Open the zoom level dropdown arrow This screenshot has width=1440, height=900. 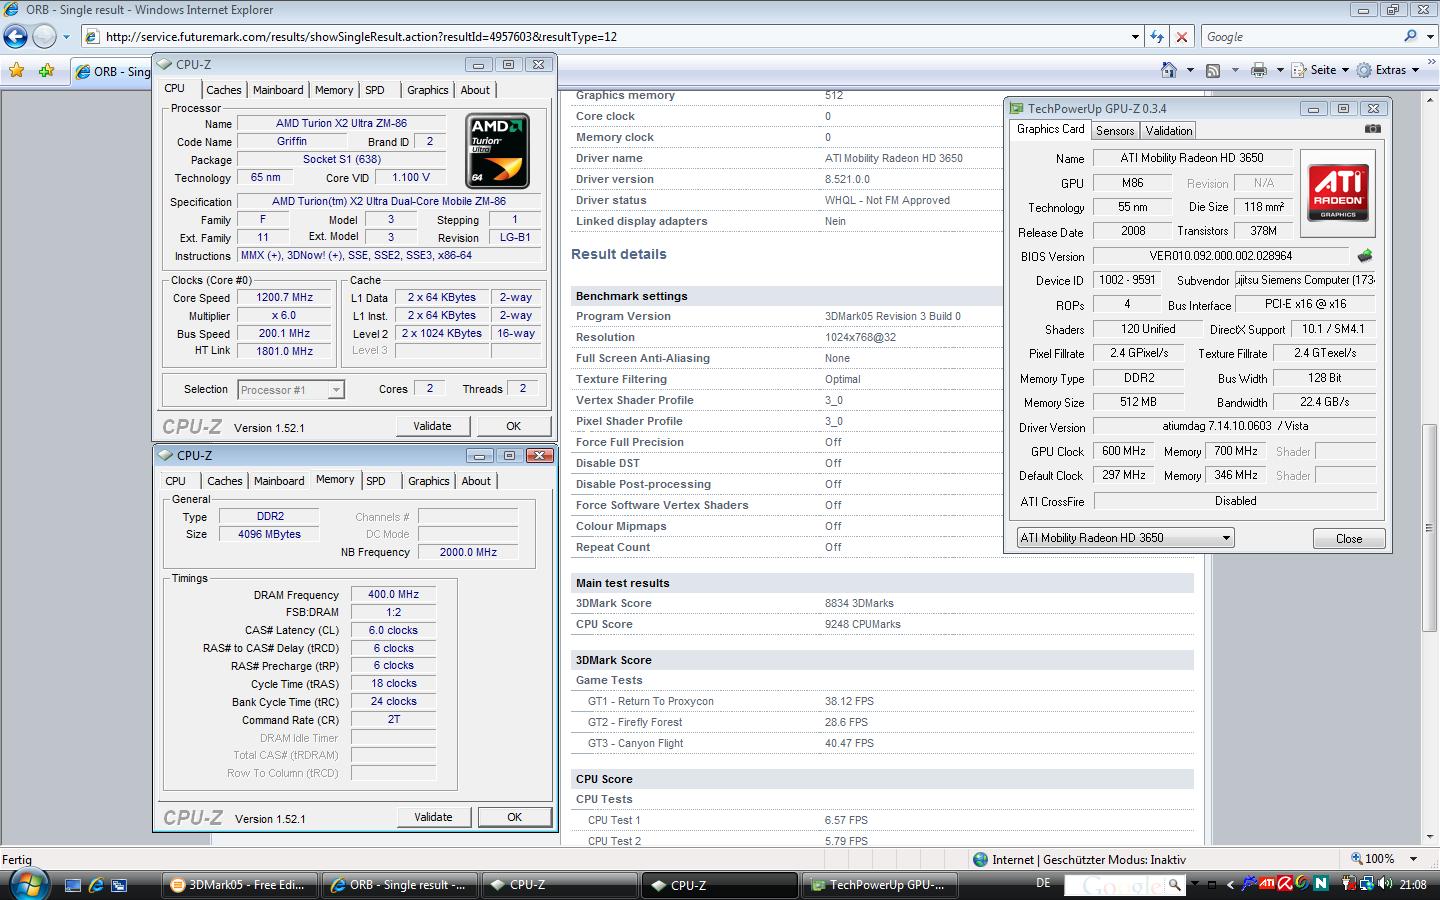1413,859
